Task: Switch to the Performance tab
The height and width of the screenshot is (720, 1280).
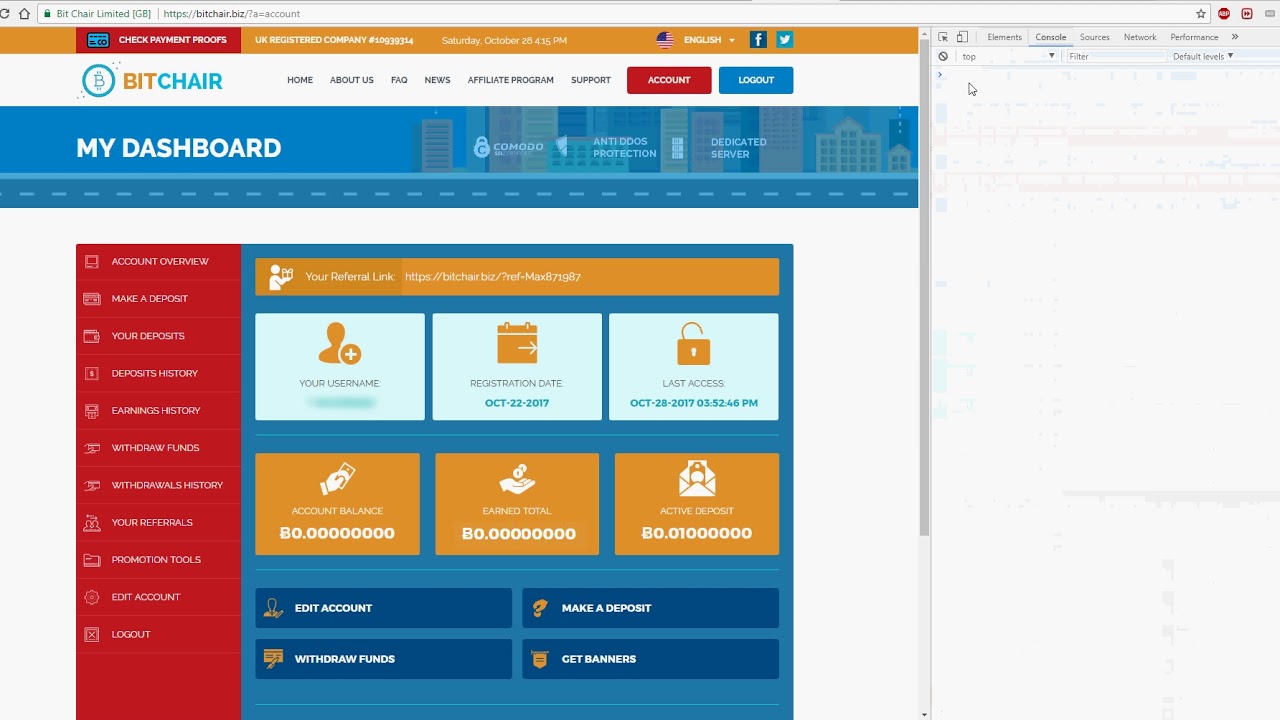Action: (1194, 37)
